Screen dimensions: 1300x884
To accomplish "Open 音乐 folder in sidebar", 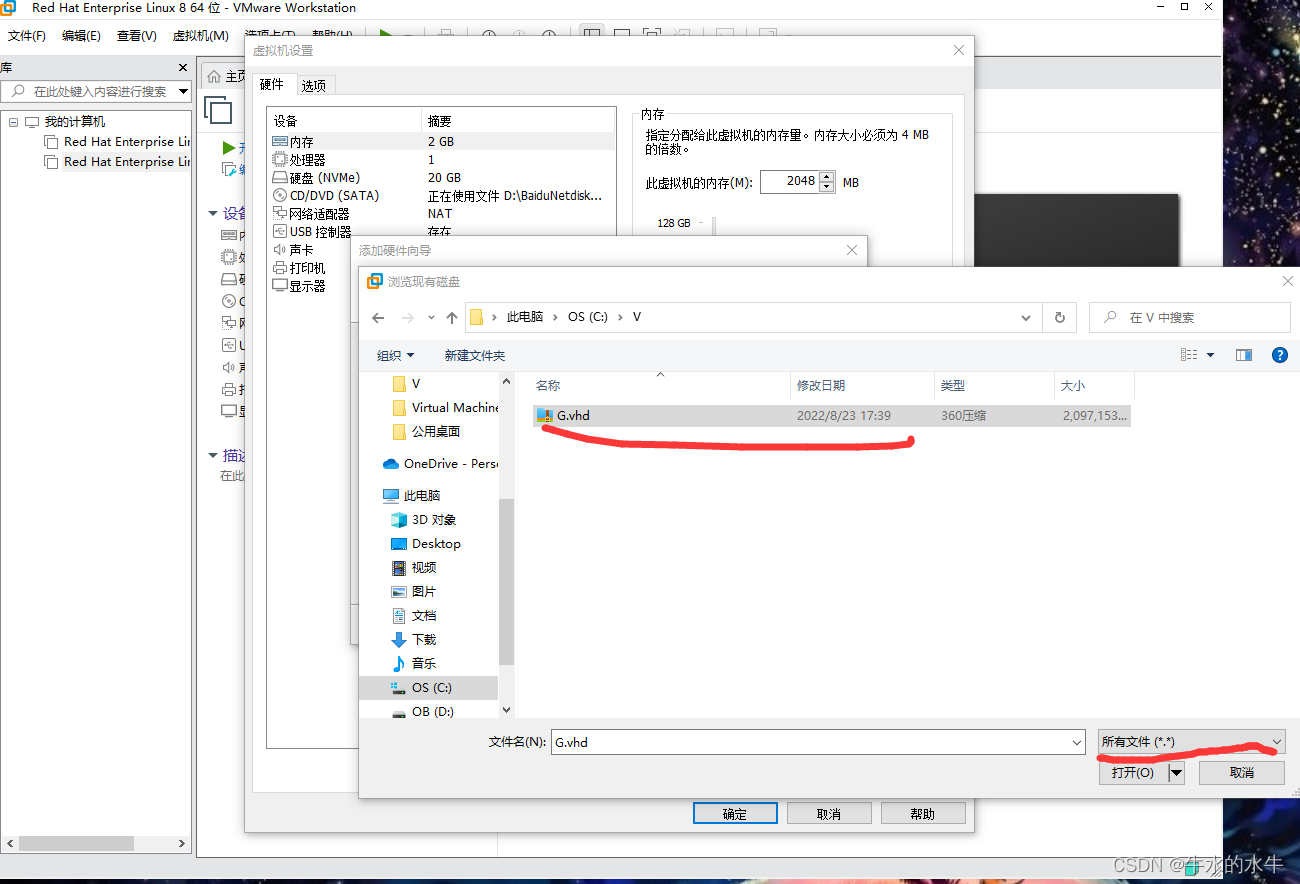I will pyautogui.click(x=413, y=664).
